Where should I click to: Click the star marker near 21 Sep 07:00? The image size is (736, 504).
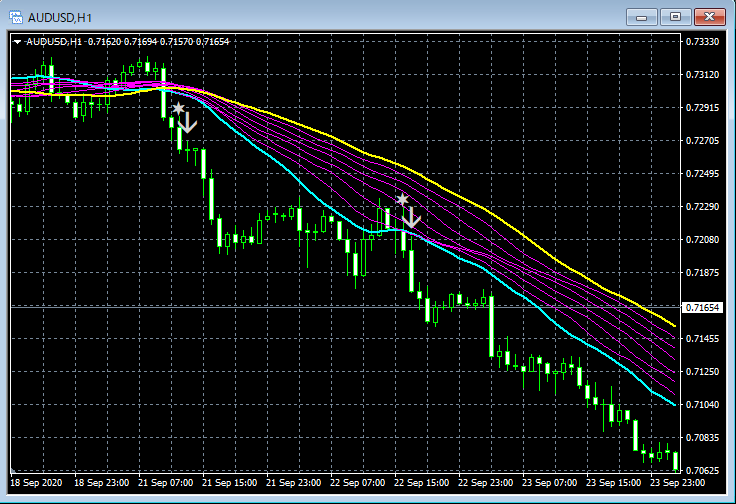(178, 108)
